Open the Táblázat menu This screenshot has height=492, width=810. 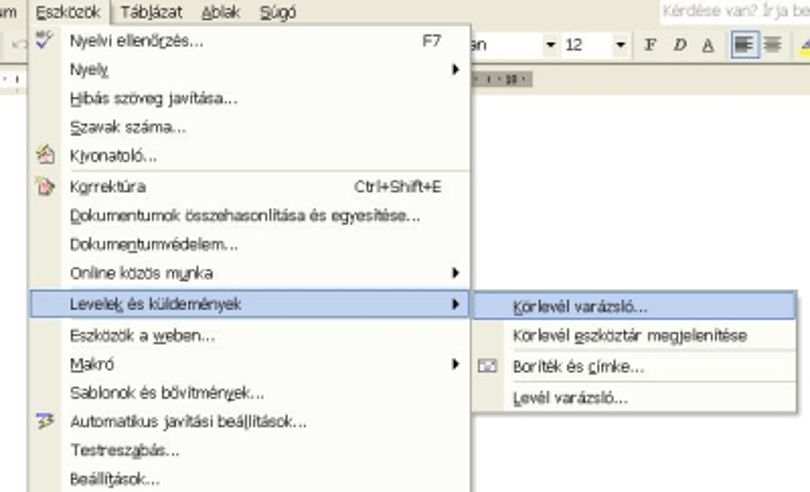[x=151, y=12]
